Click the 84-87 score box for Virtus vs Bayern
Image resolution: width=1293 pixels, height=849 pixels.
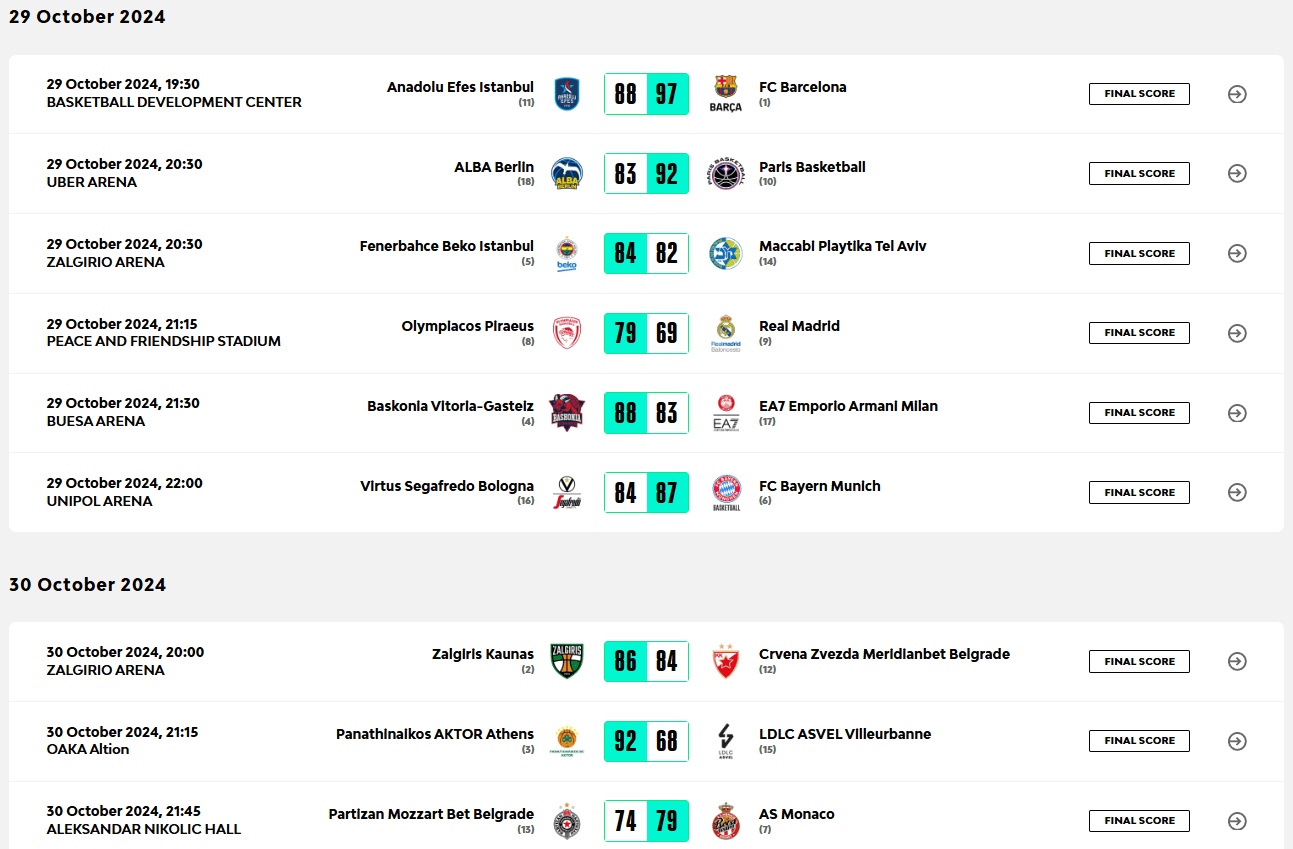tap(646, 493)
